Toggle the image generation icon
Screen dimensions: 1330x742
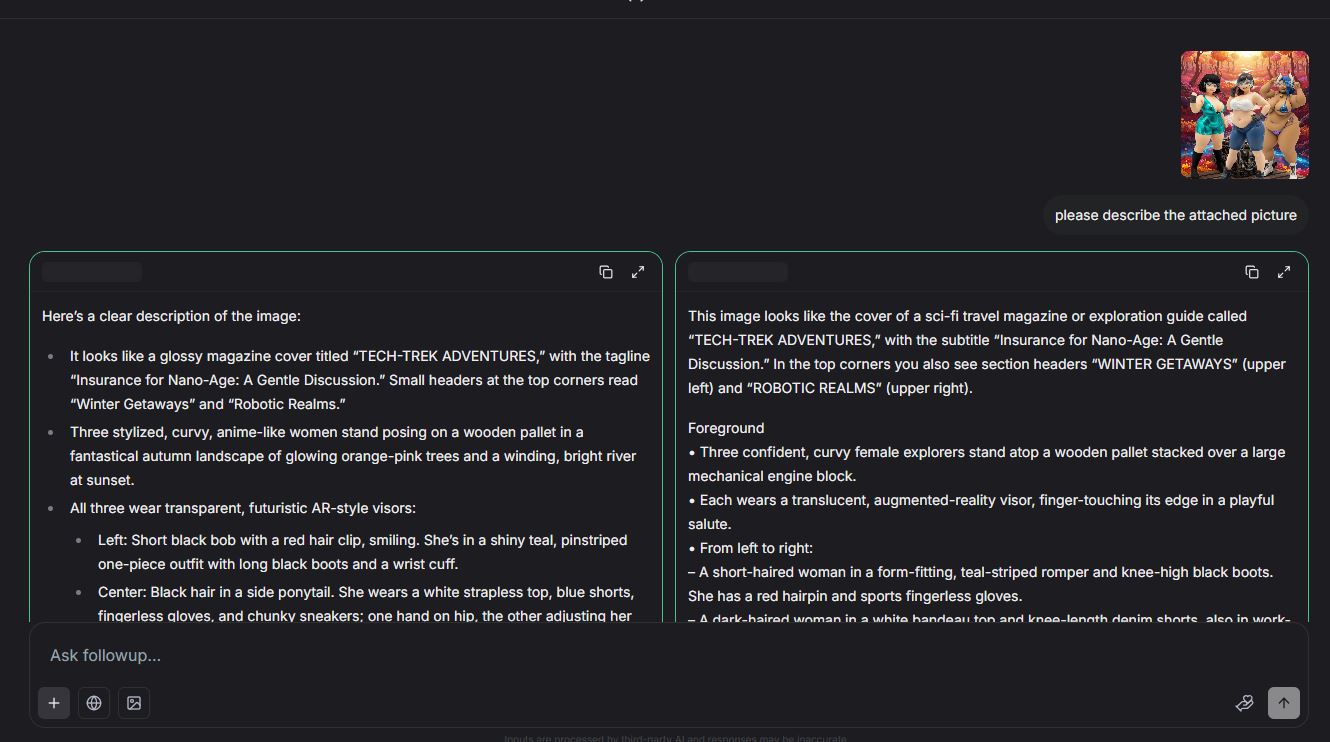coord(134,703)
